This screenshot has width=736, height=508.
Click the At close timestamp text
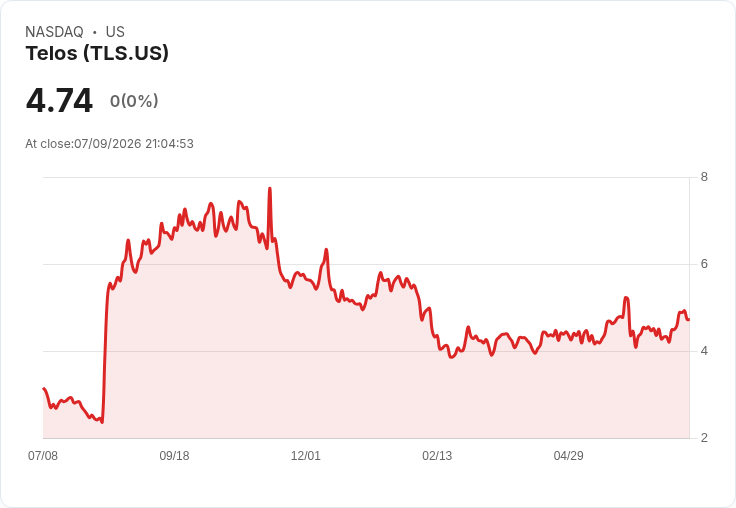coord(109,144)
